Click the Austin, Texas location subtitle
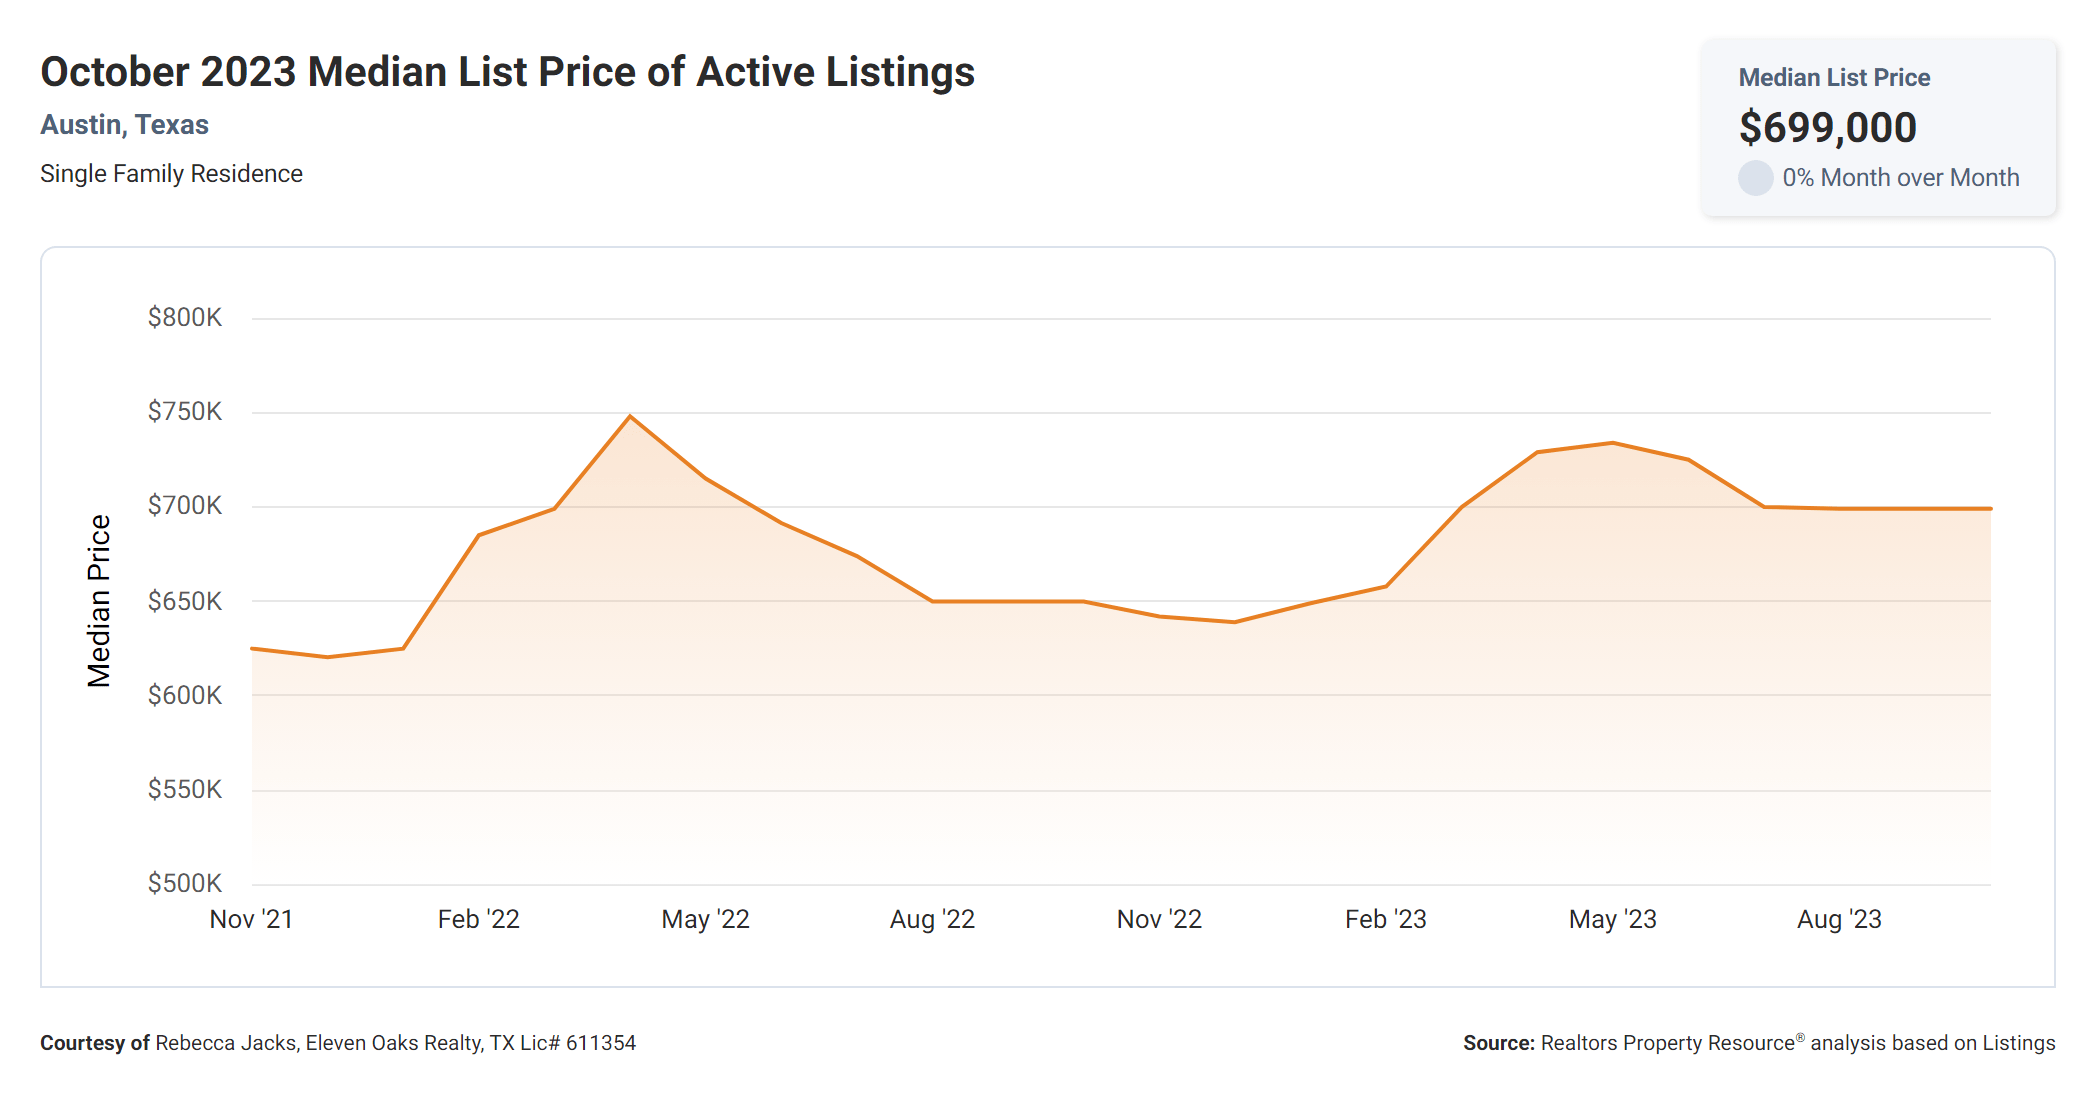Screen dimensions: 2096x1100 [124, 124]
